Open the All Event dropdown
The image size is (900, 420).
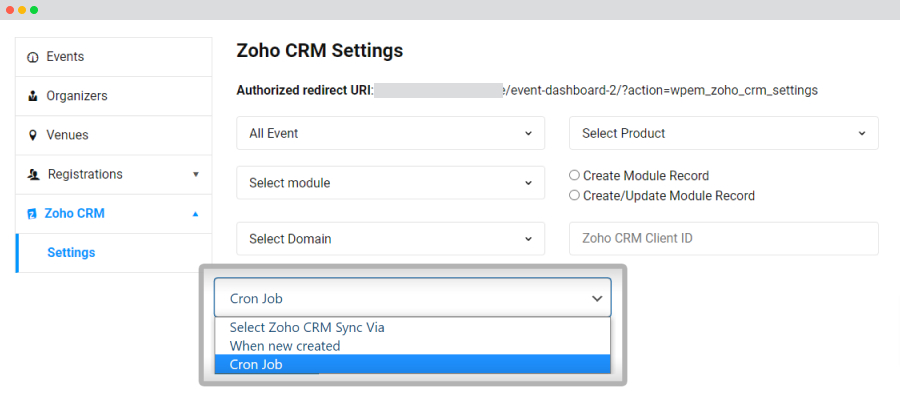(390, 133)
